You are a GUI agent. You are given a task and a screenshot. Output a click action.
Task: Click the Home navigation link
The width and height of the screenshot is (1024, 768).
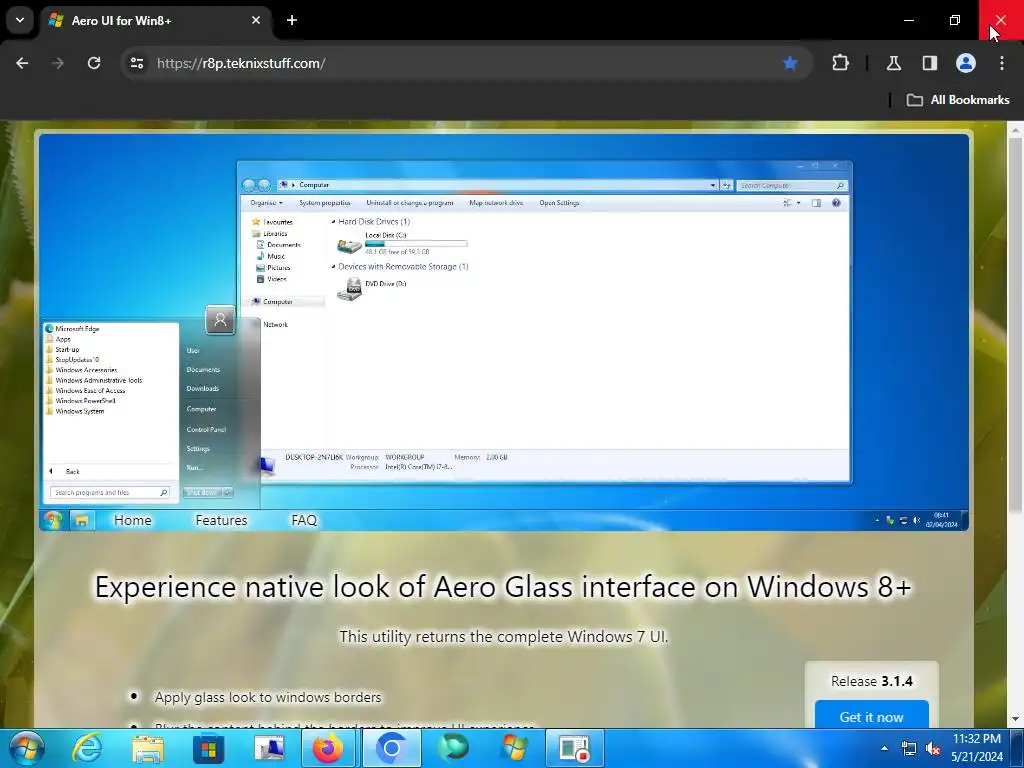[x=133, y=520]
